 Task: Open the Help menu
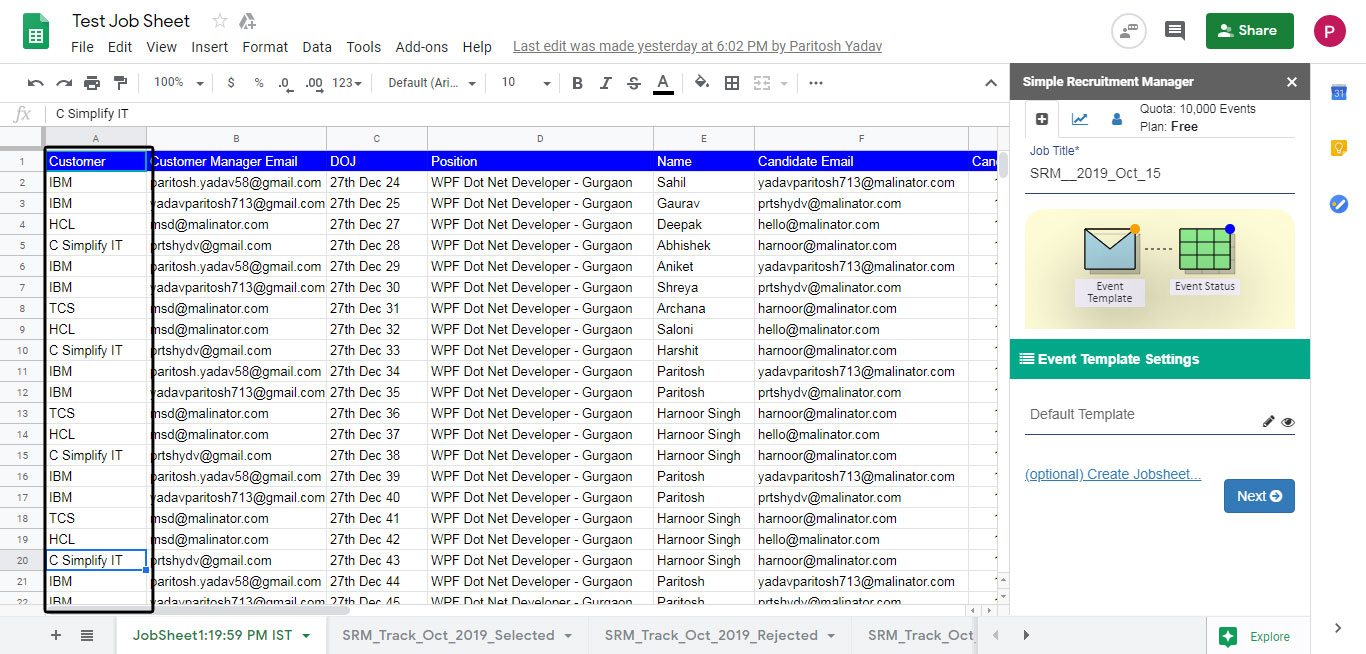(x=477, y=47)
